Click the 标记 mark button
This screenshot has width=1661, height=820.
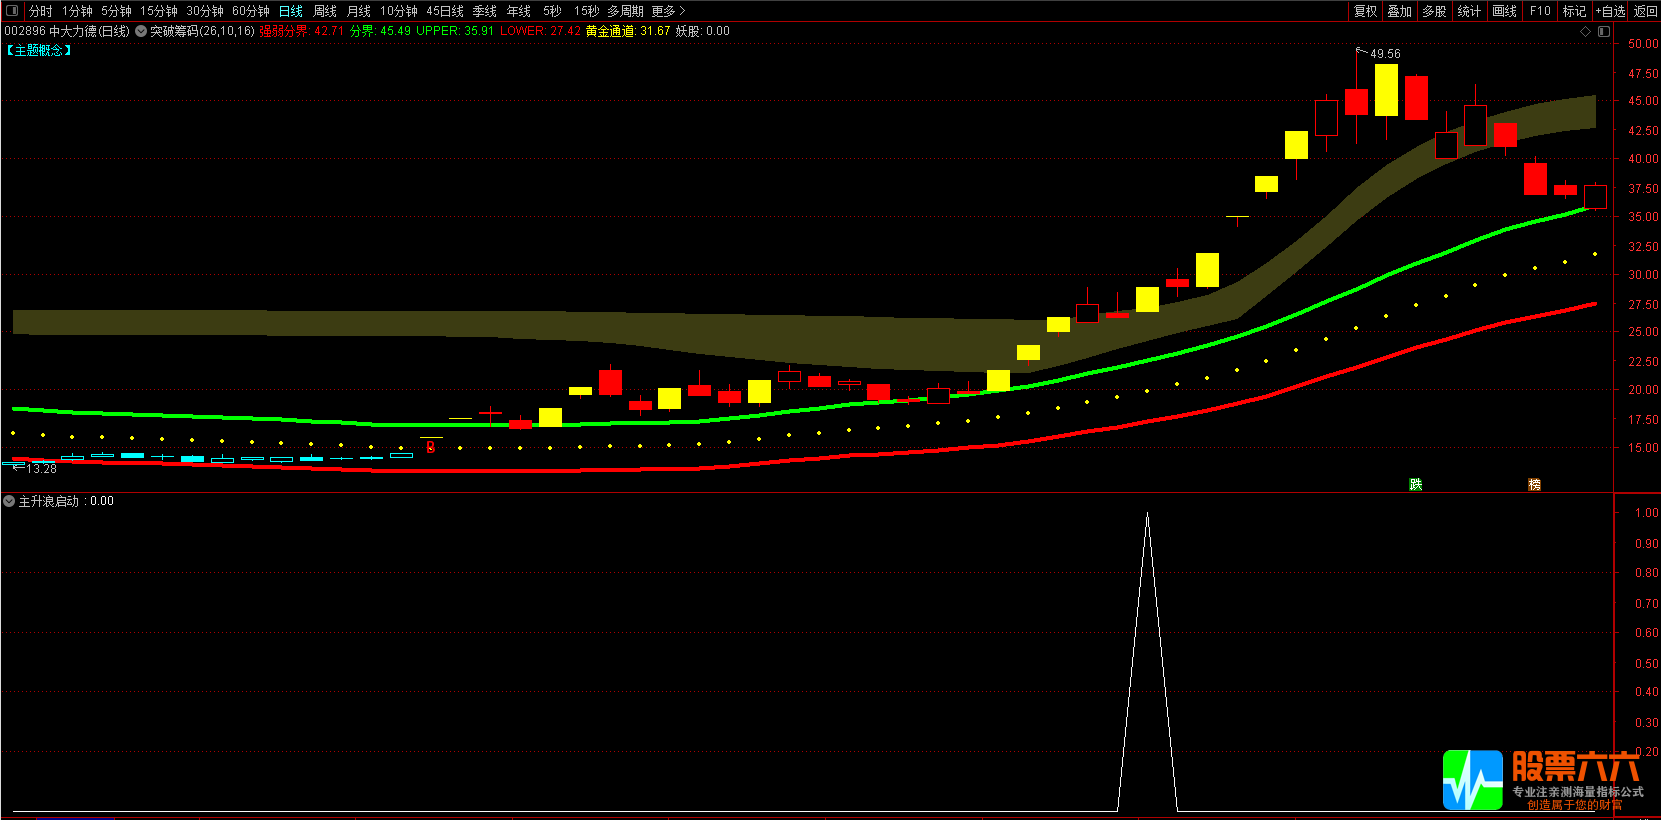pos(1575,11)
